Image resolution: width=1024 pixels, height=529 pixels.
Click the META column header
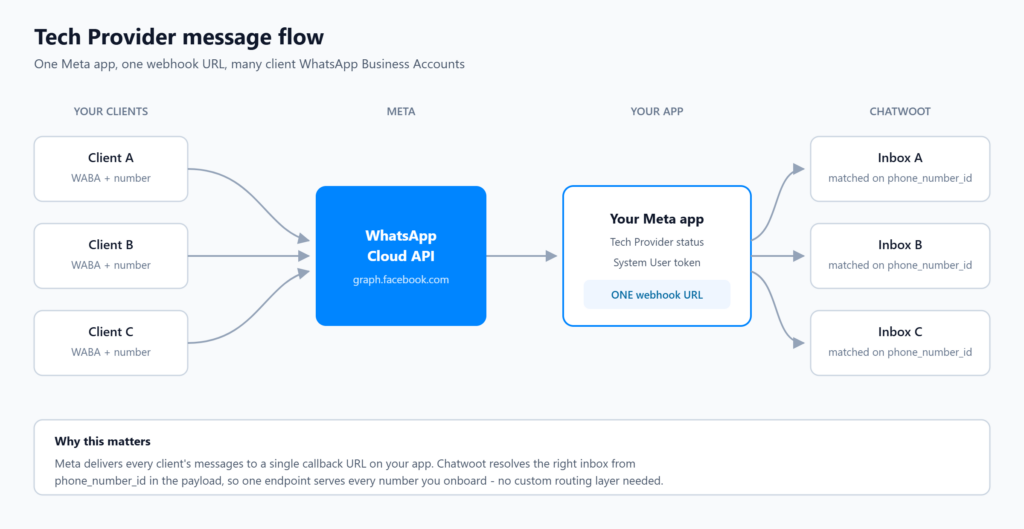pyautogui.click(x=401, y=111)
